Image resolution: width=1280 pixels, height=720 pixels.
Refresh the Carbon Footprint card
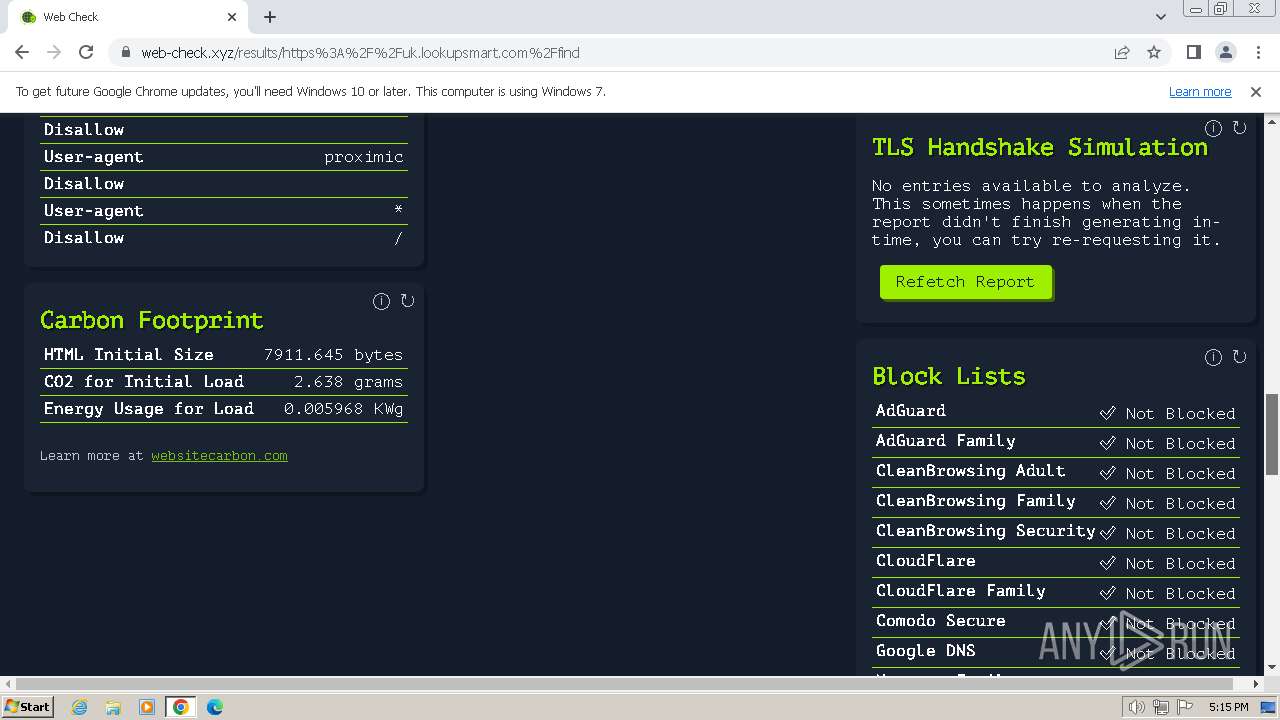[407, 301]
